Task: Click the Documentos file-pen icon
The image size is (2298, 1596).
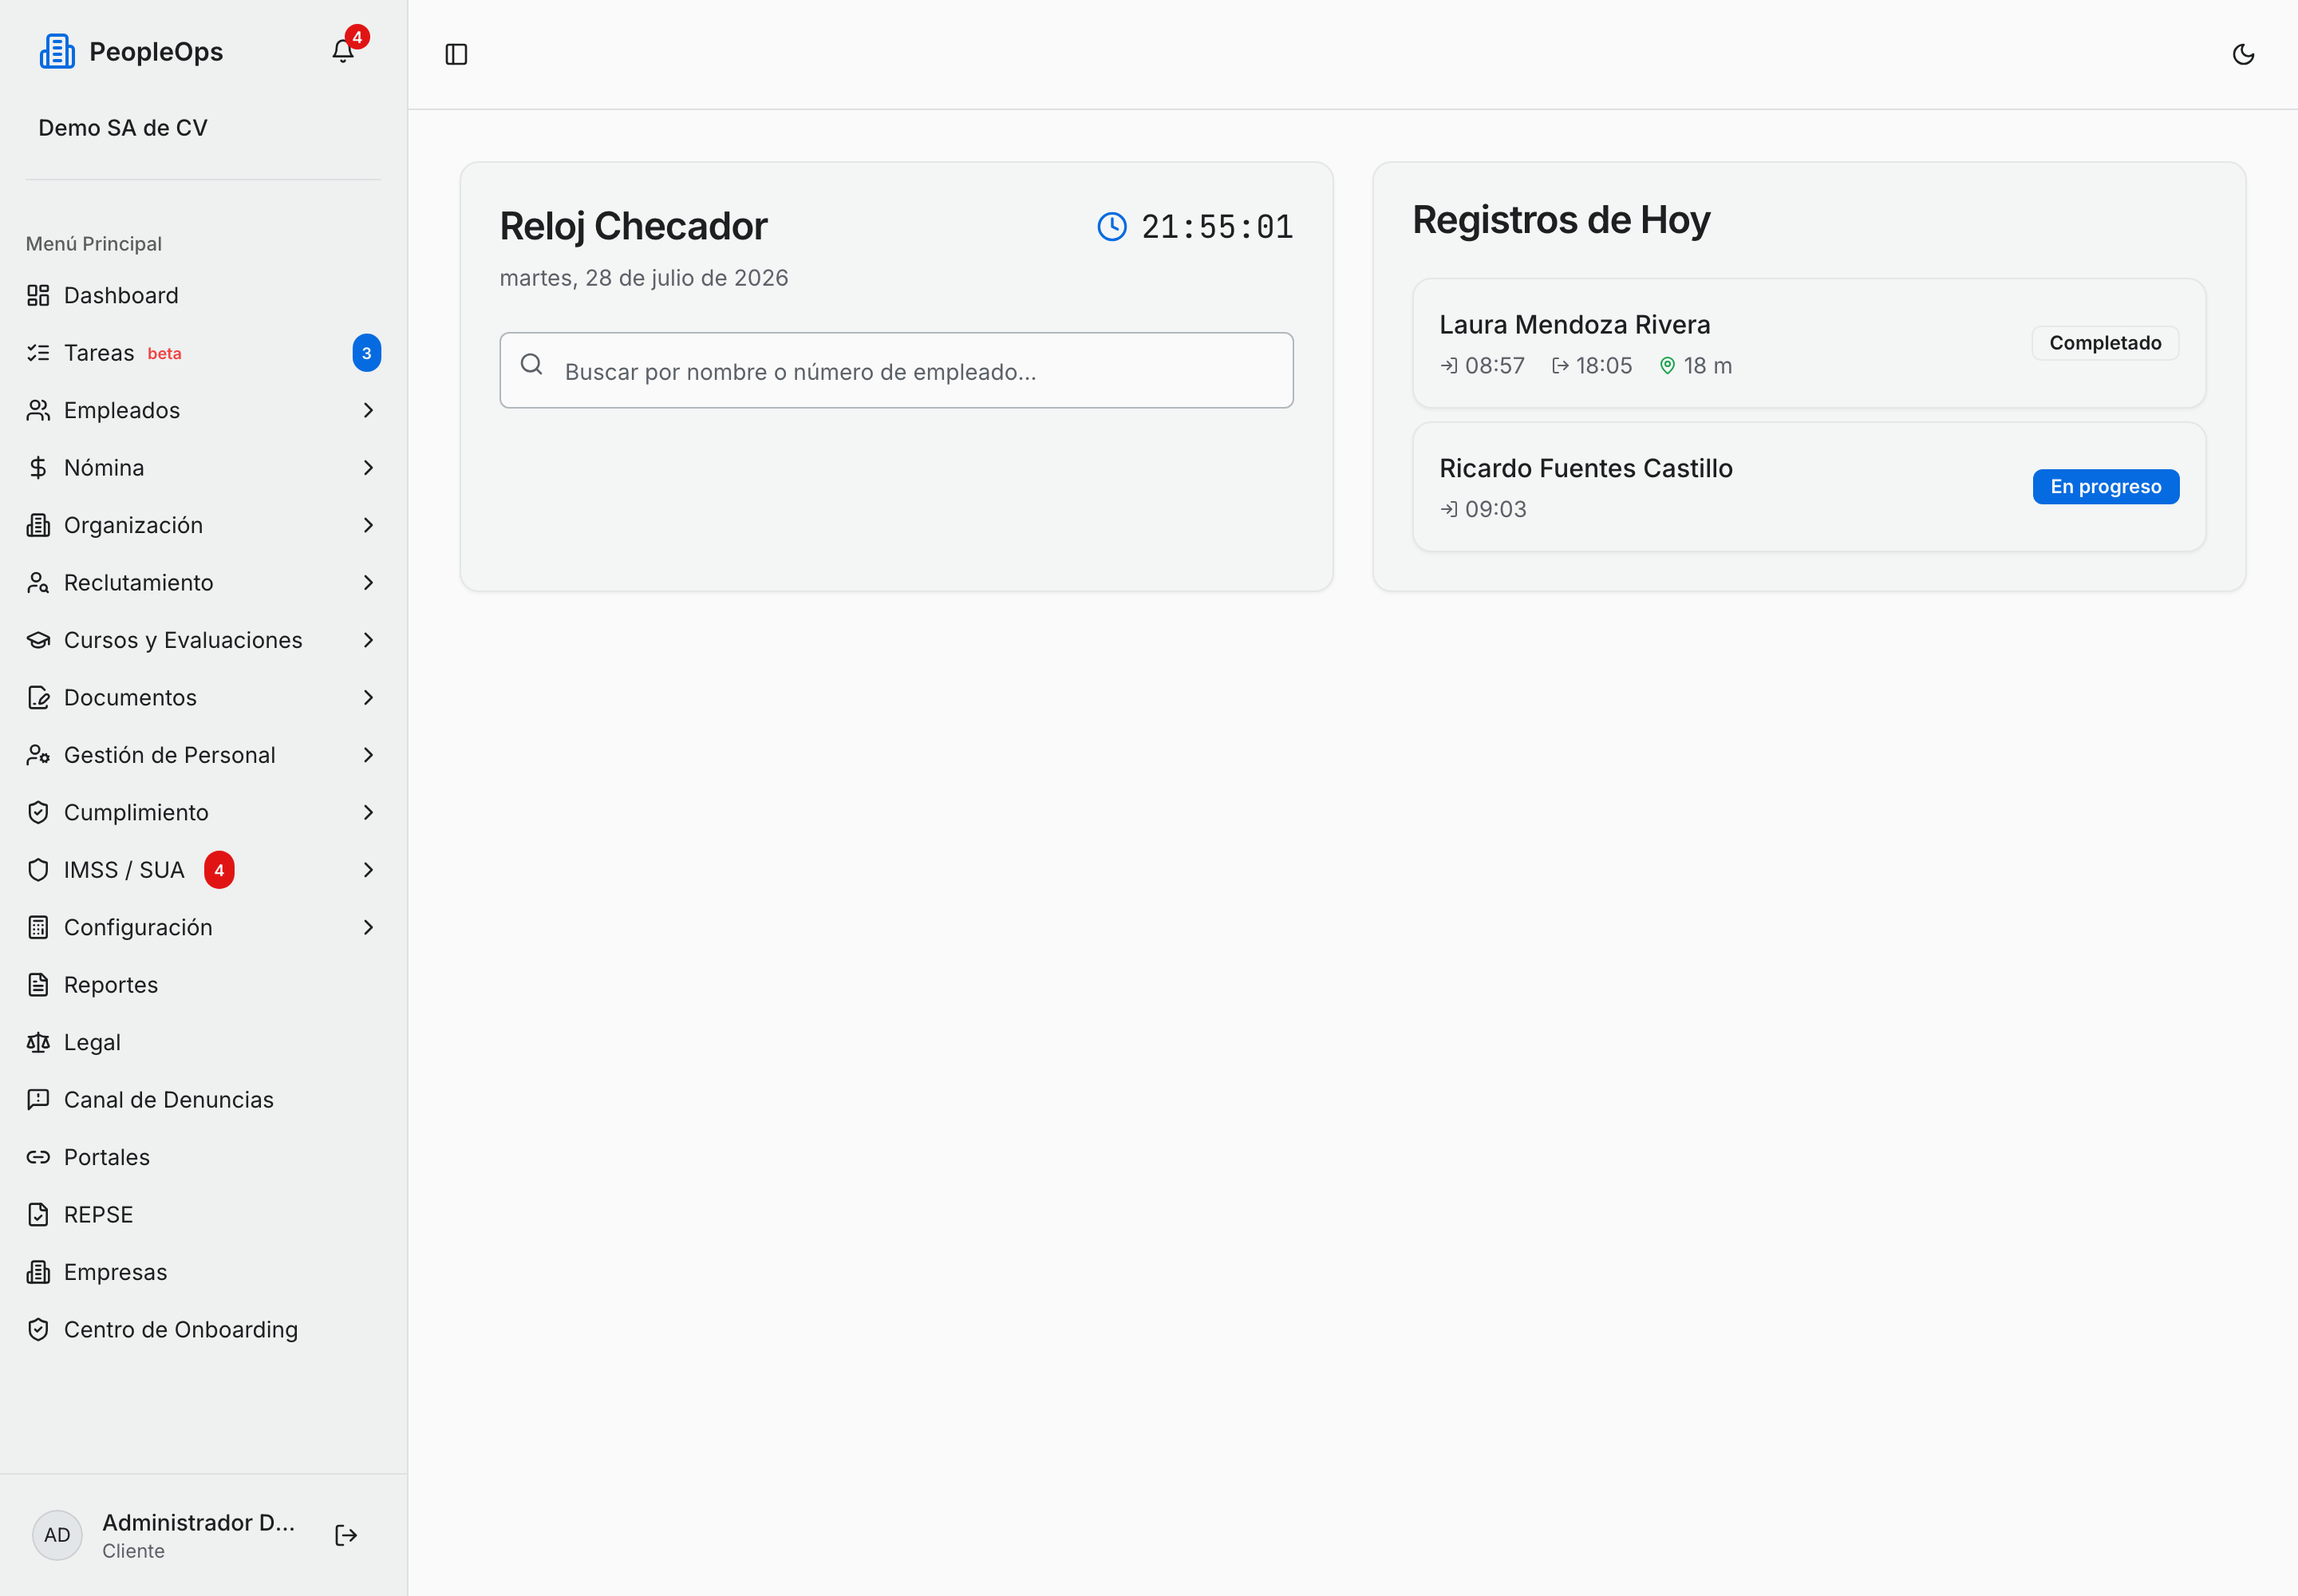Action: click(x=38, y=698)
